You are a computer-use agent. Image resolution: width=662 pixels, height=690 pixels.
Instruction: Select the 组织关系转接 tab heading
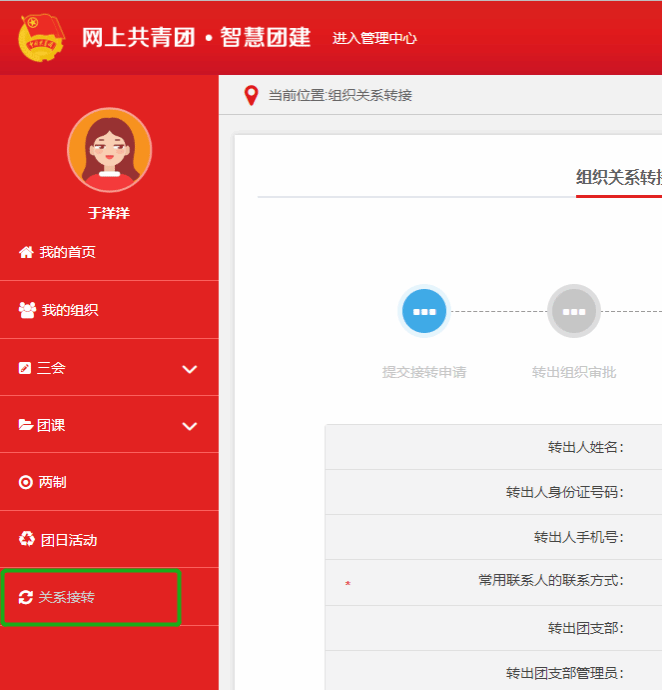(618, 178)
